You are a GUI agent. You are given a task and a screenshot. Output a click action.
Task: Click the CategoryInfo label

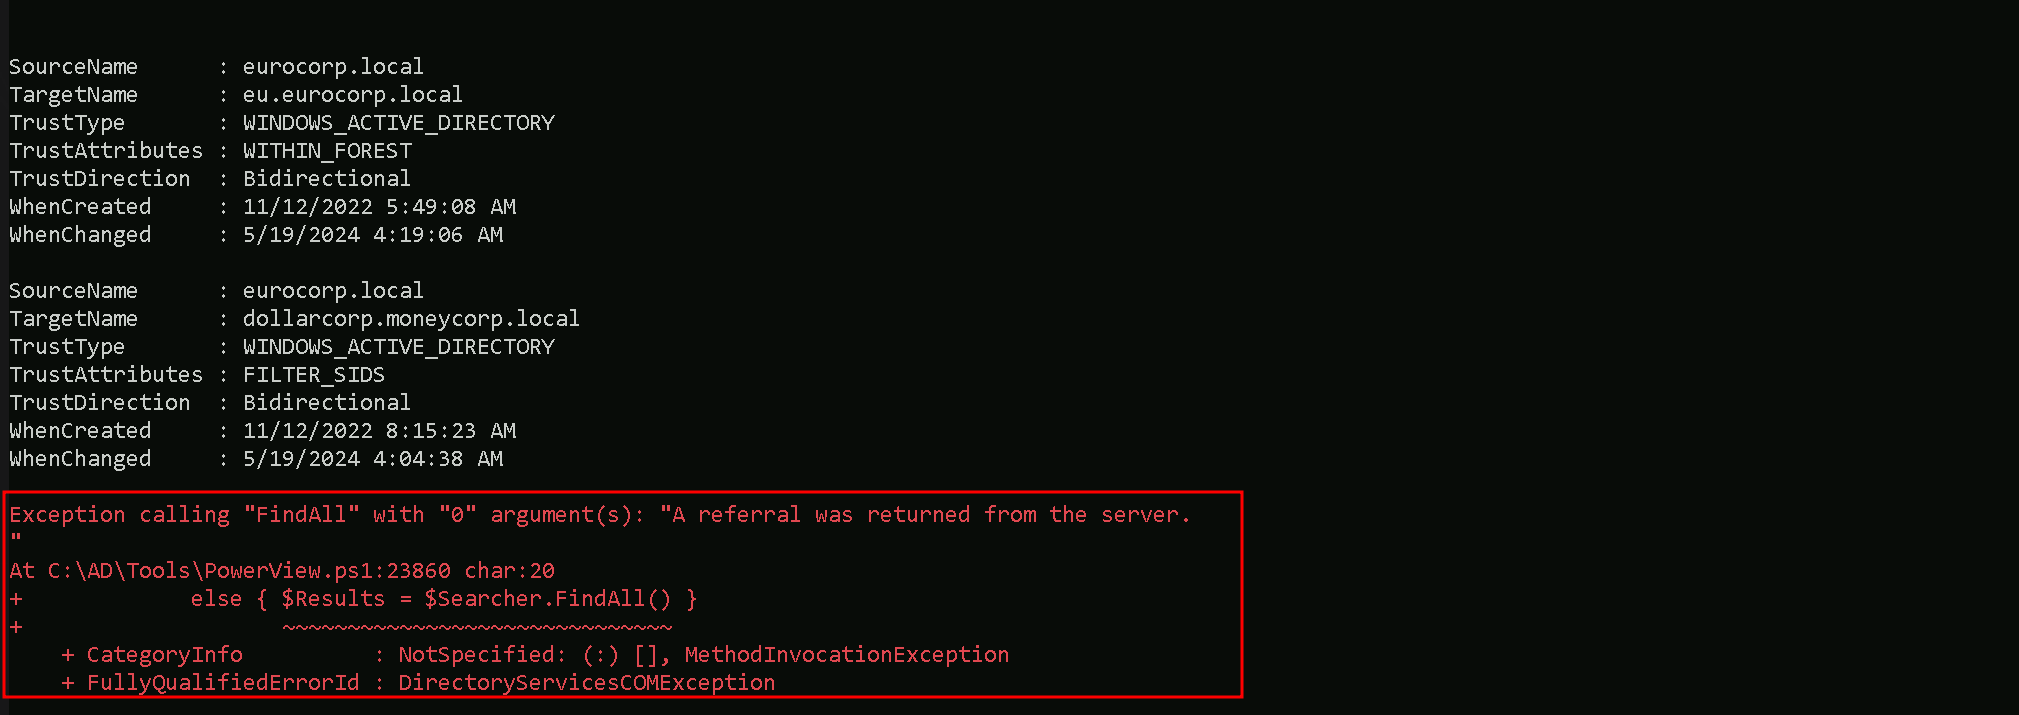pyautogui.click(x=164, y=655)
